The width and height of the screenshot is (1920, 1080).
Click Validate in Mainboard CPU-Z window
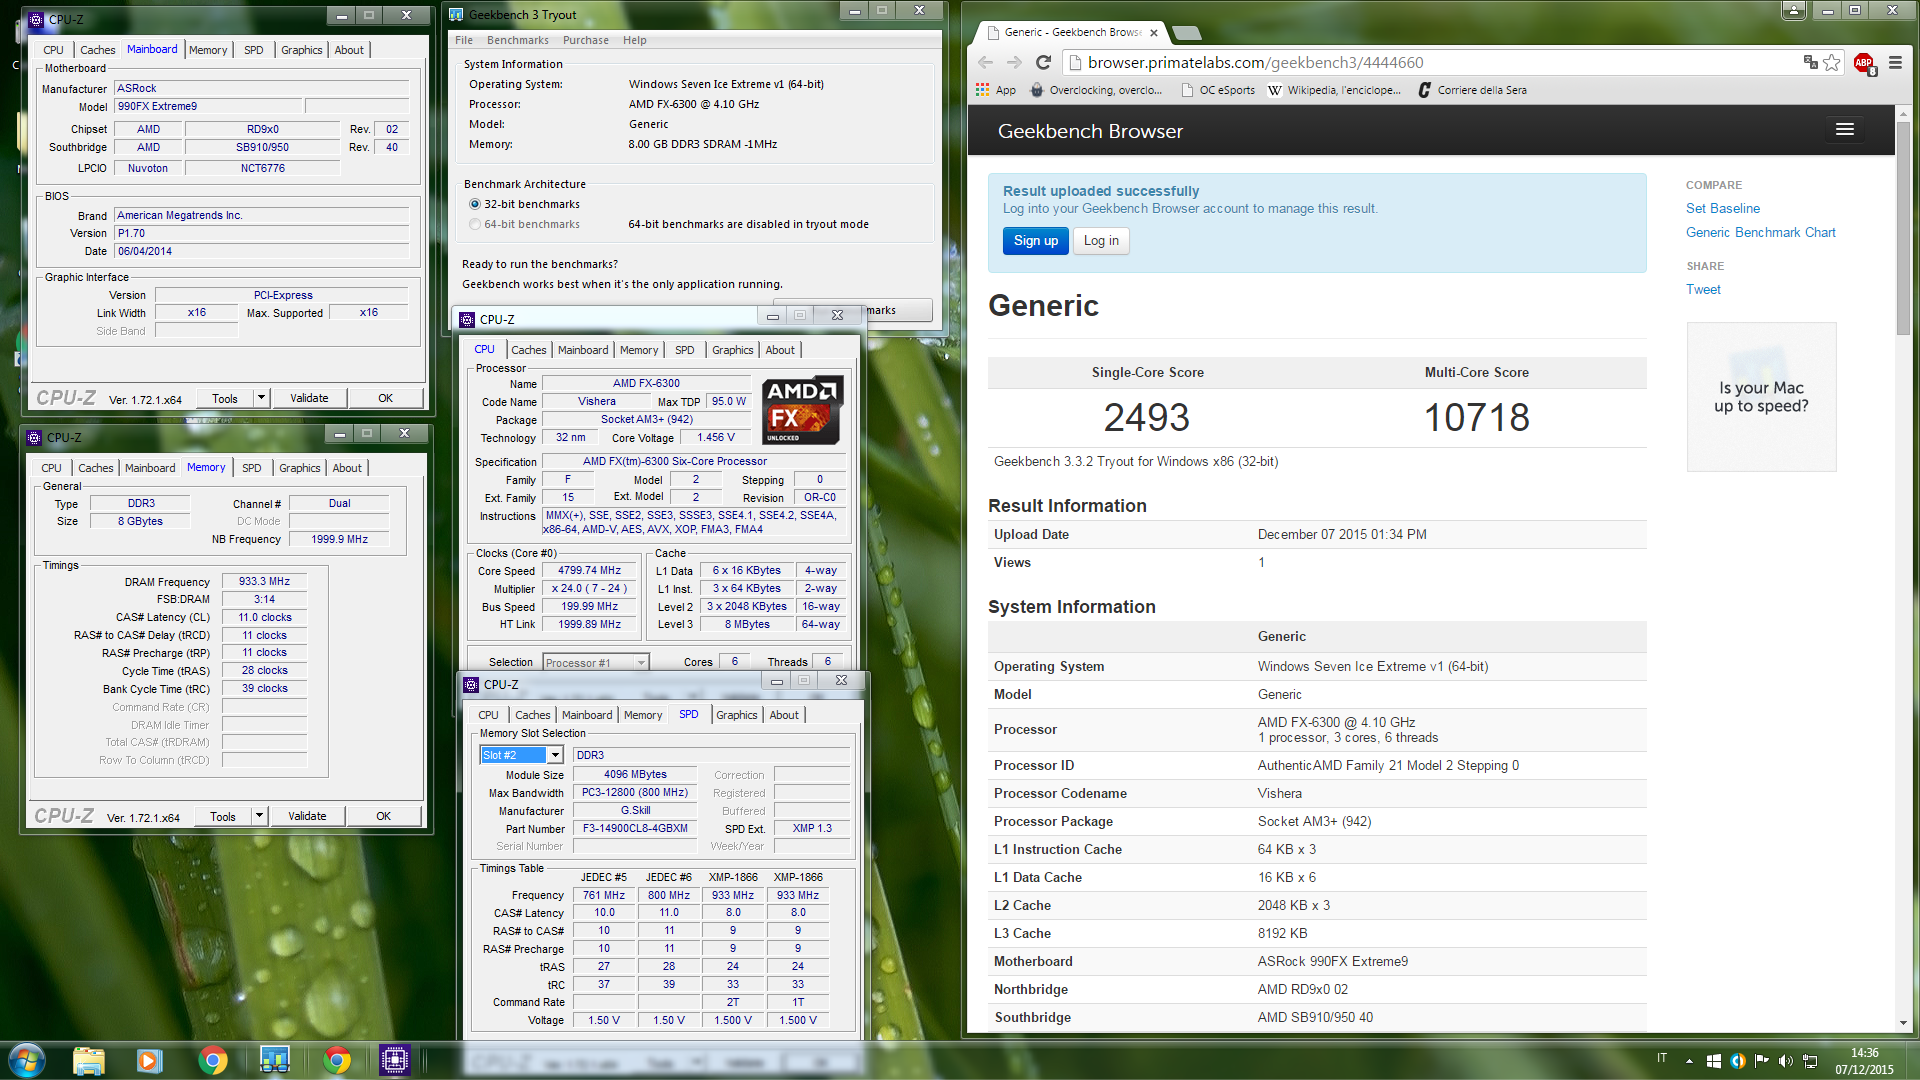click(x=309, y=398)
